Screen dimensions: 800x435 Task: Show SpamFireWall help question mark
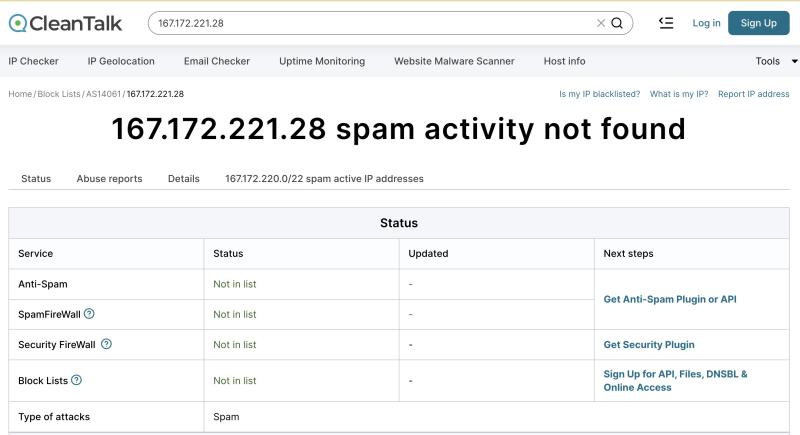tap(89, 314)
